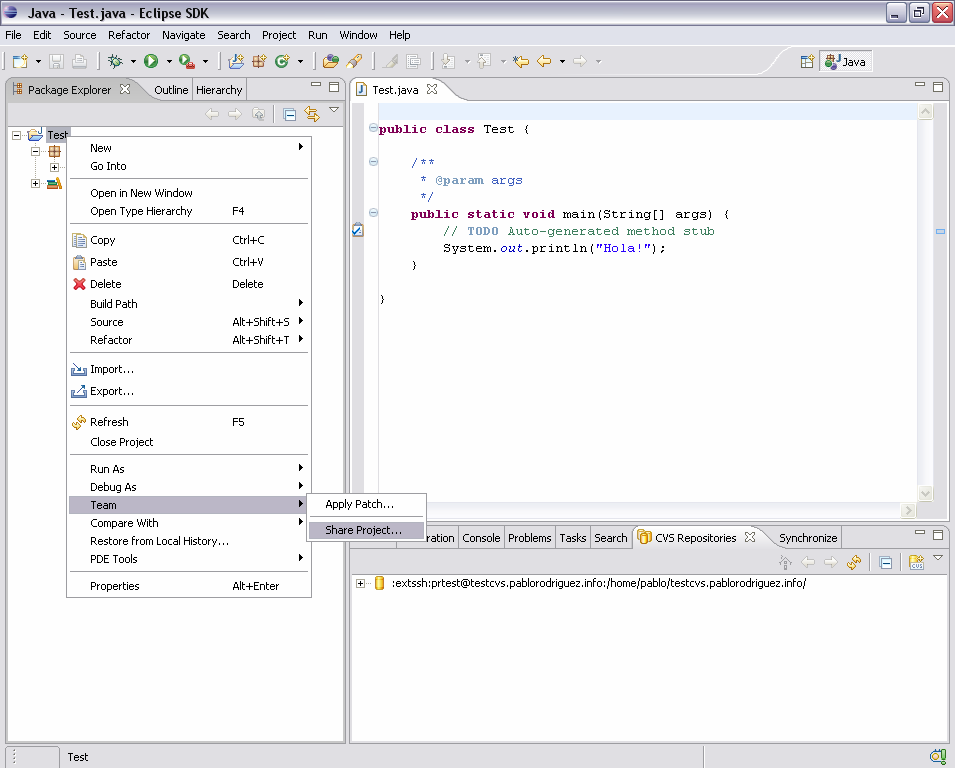955x768 pixels.
Task: Select Properties in the context menu
Action: (x=189, y=586)
